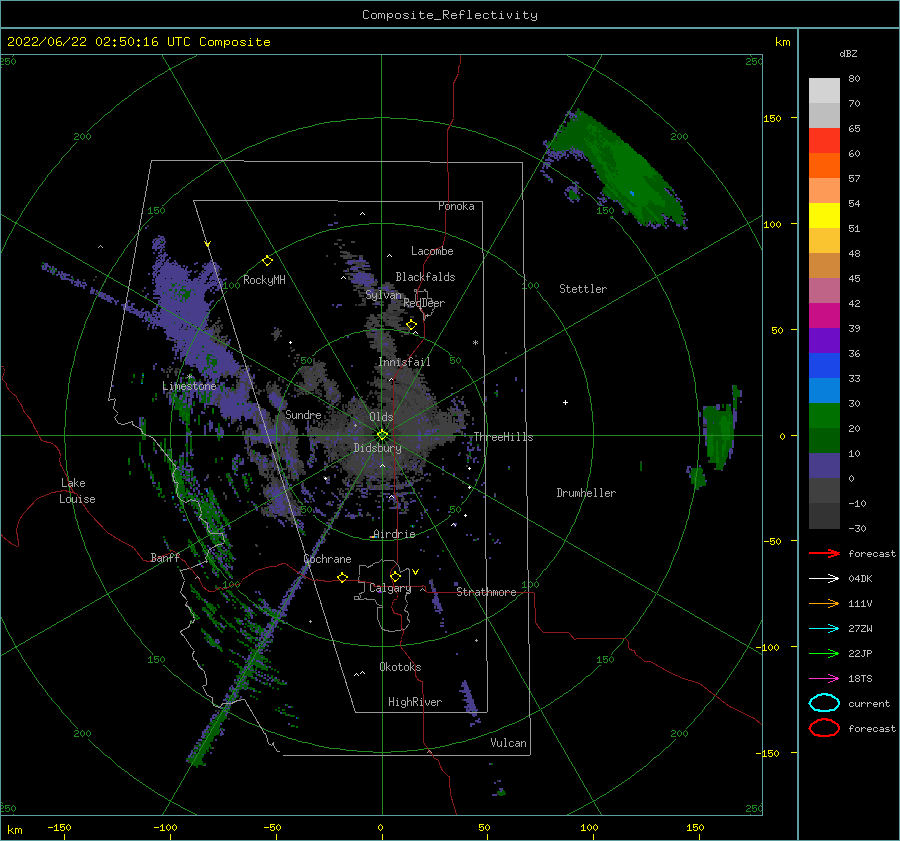Screen dimensions: 900x841
Task: Click the Composite_Reflectivity title
Action: 449,15
